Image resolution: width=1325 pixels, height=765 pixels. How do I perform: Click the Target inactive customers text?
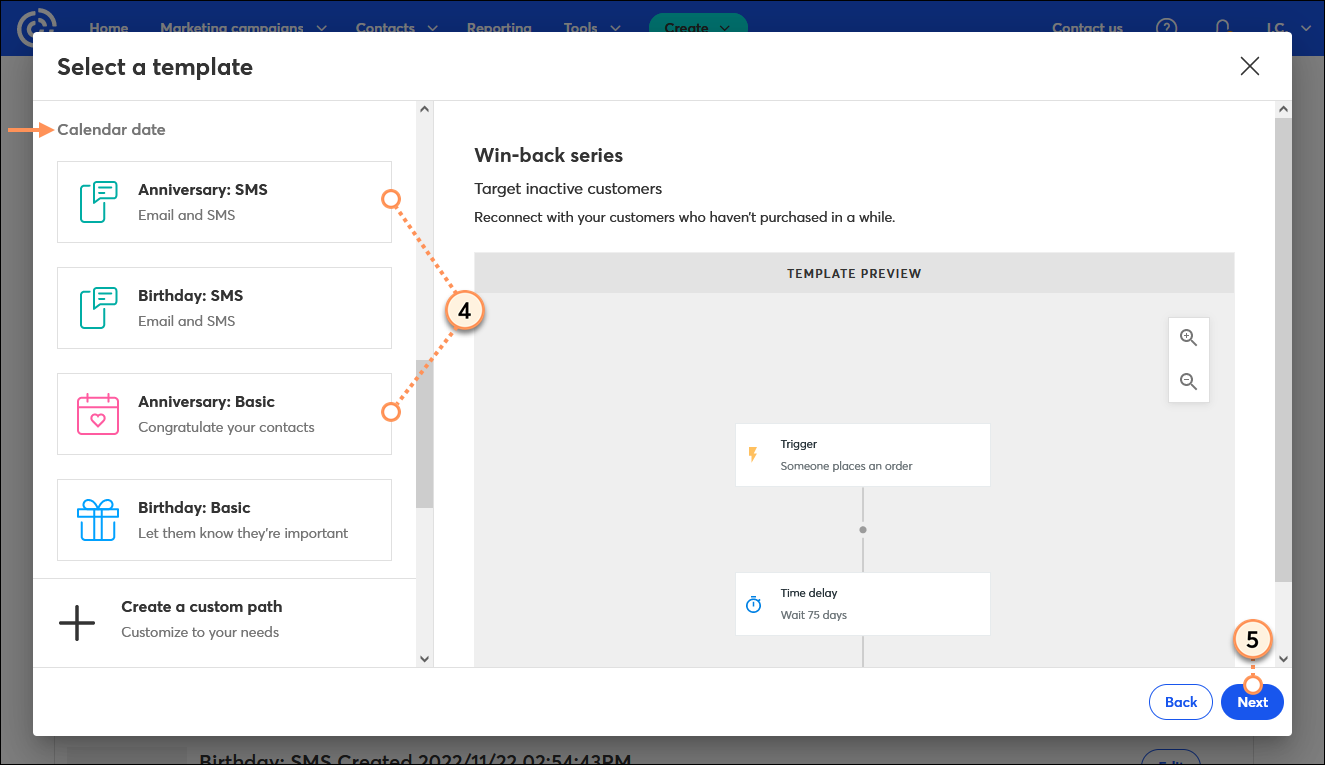[x=568, y=189]
